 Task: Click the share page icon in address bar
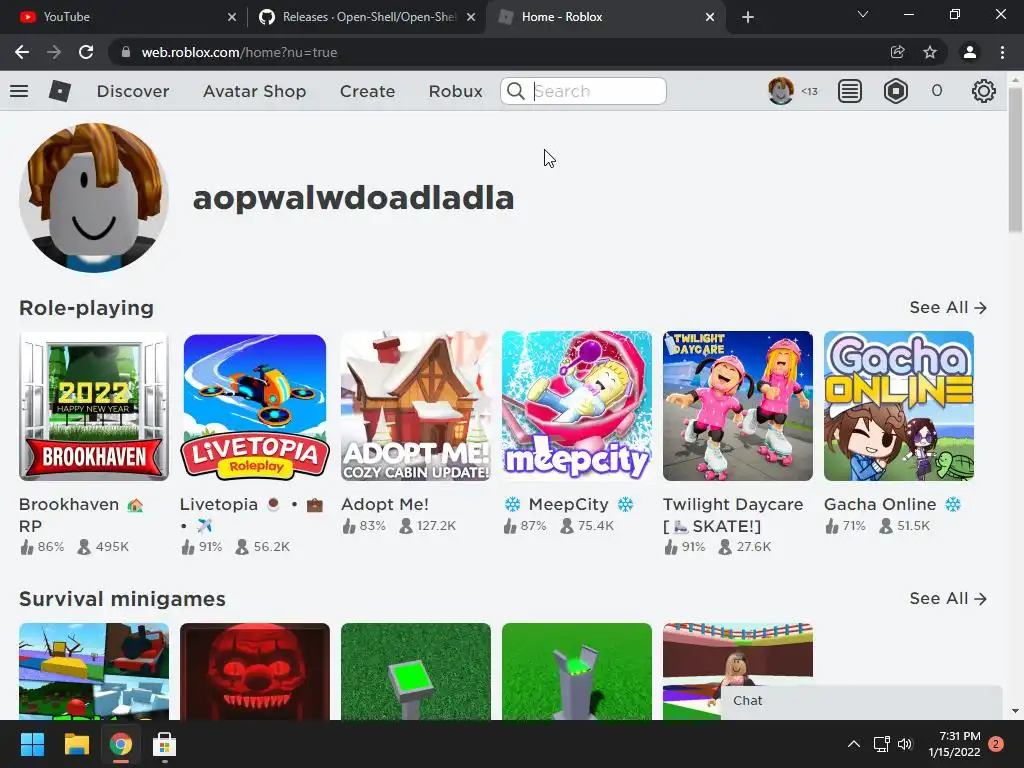(897, 52)
